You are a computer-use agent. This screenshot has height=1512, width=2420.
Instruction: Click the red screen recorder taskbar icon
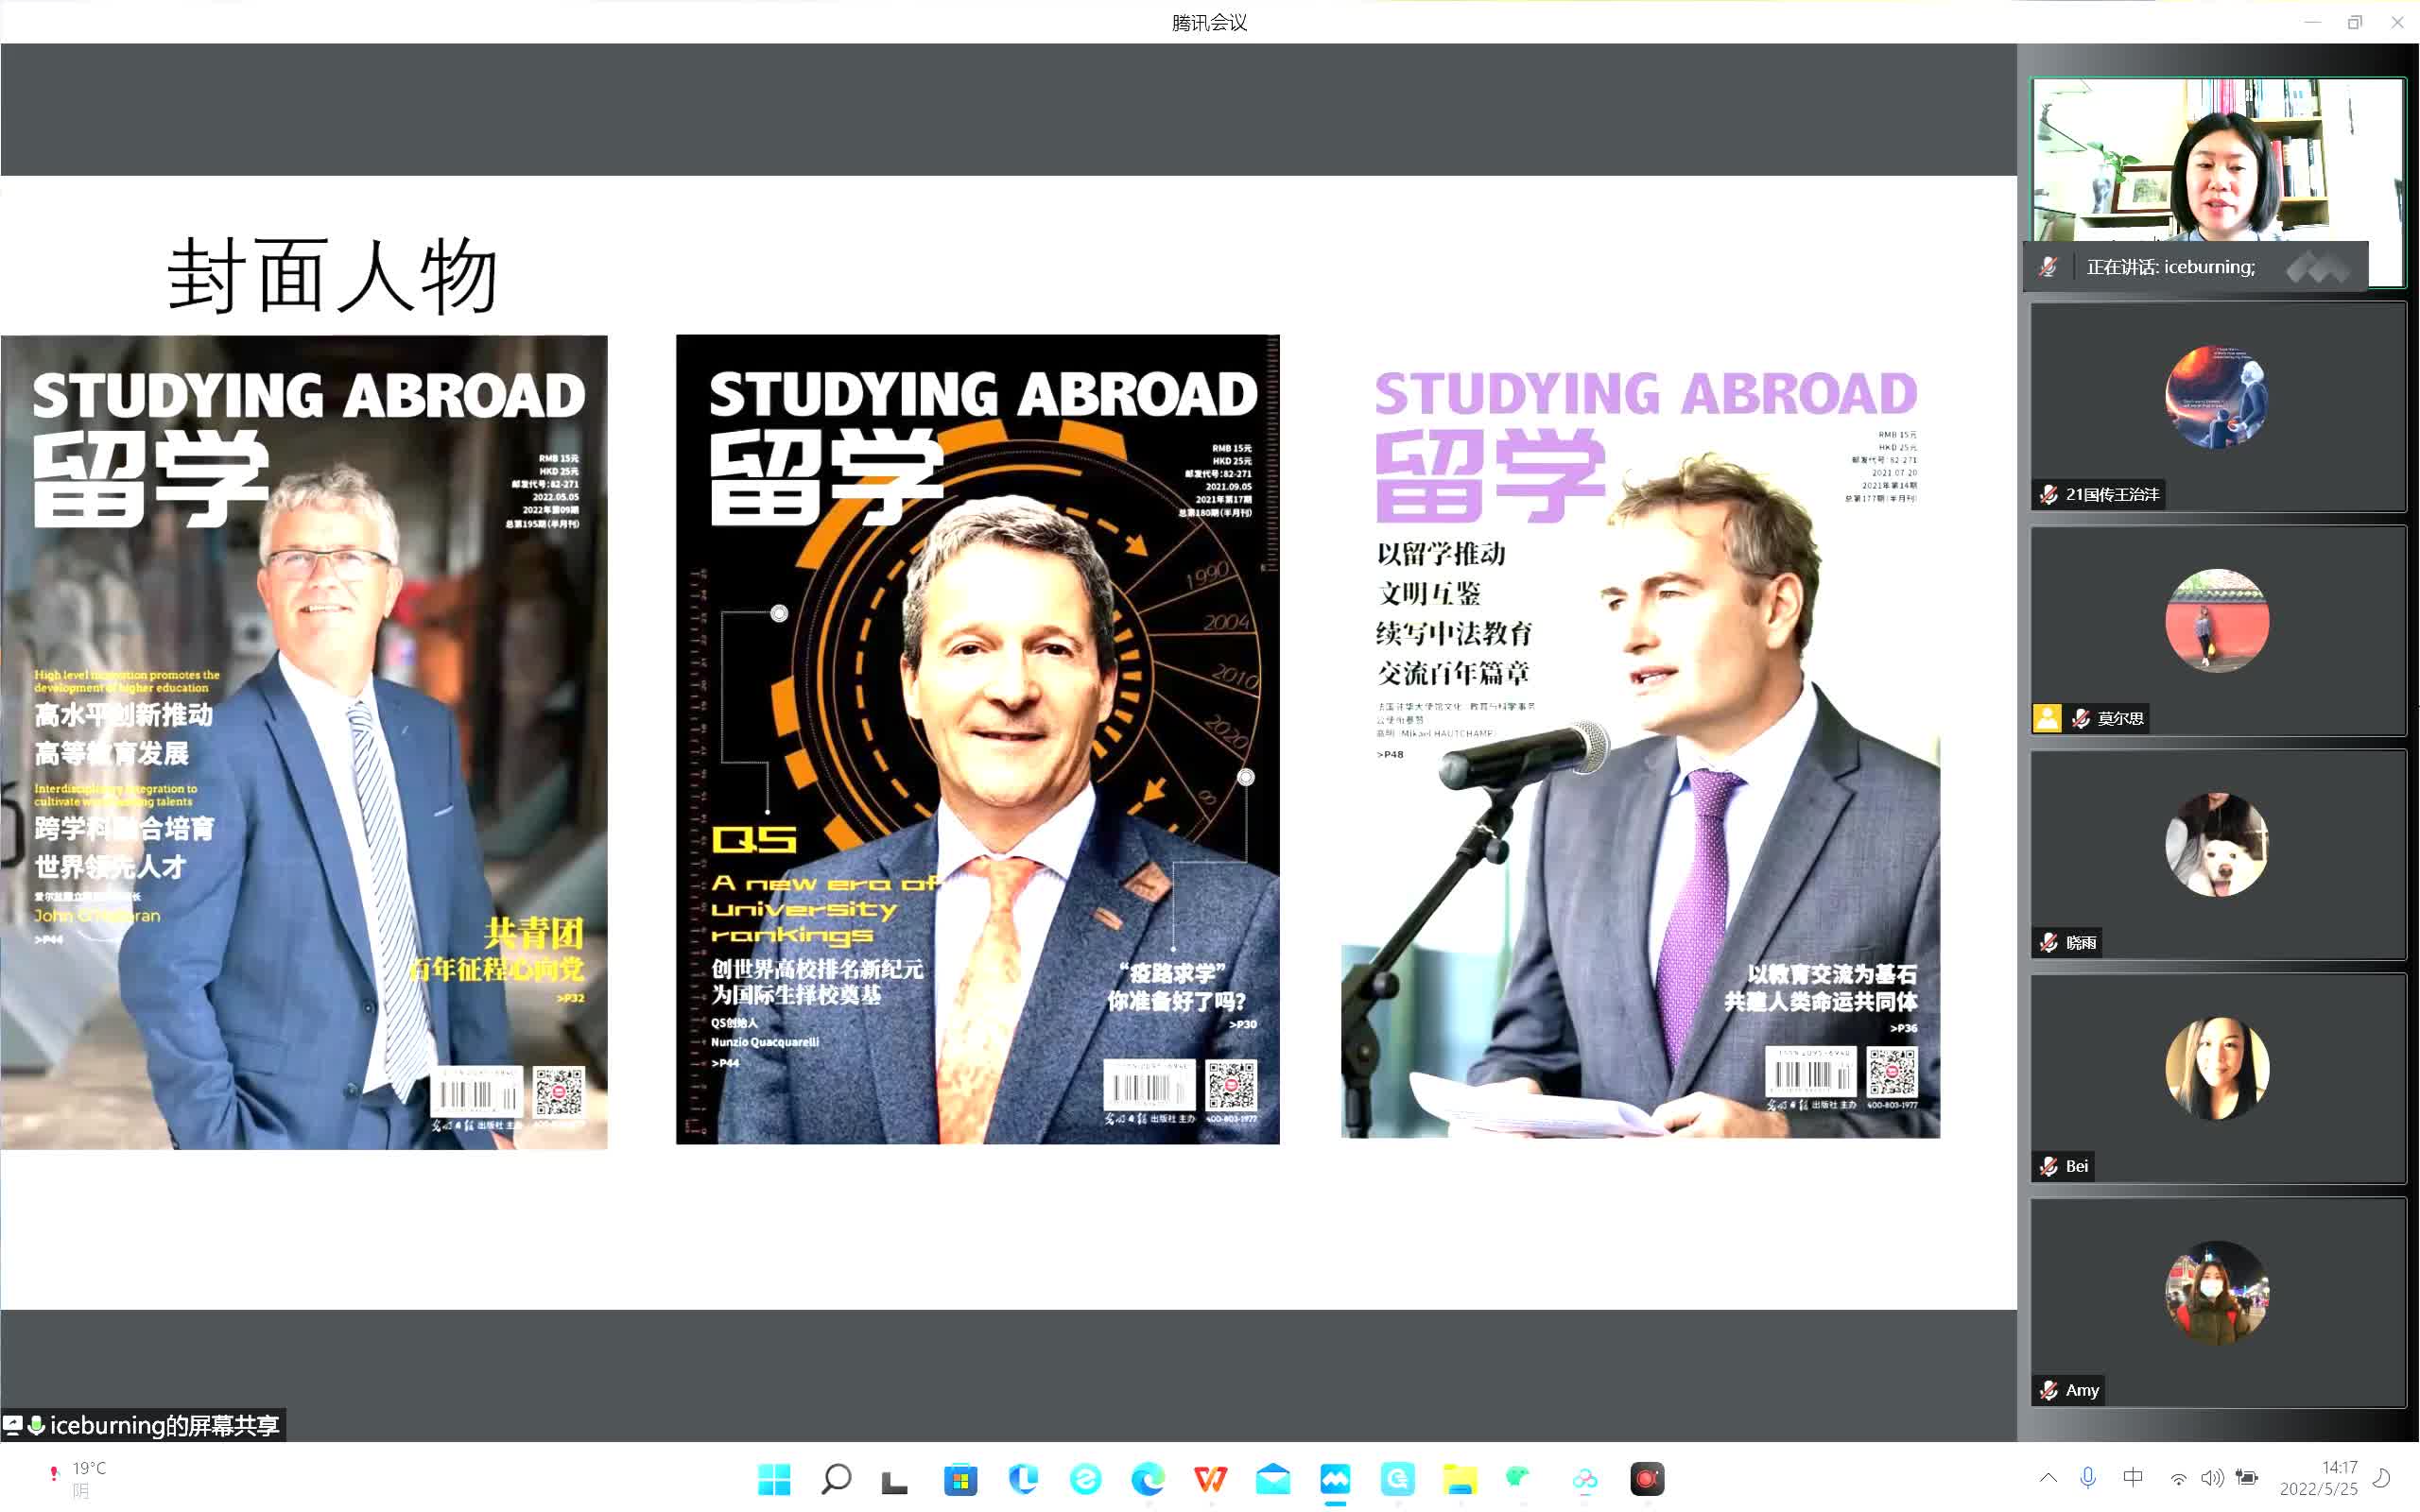click(1646, 1478)
